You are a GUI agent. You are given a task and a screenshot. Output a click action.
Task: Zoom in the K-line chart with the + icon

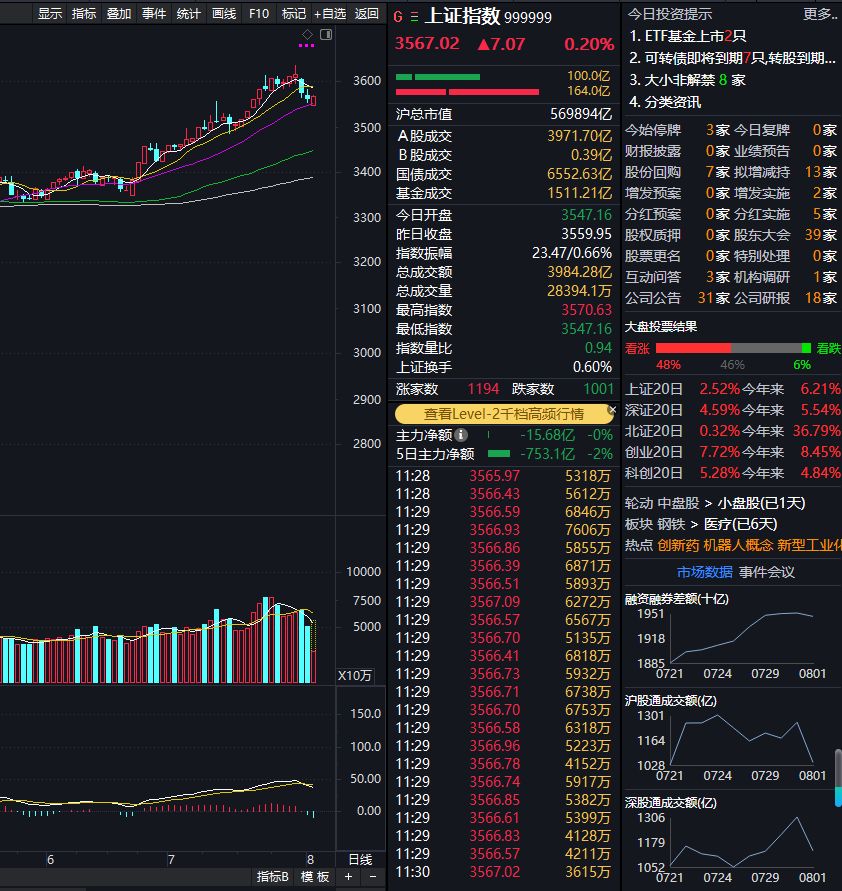[x=348, y=876]
